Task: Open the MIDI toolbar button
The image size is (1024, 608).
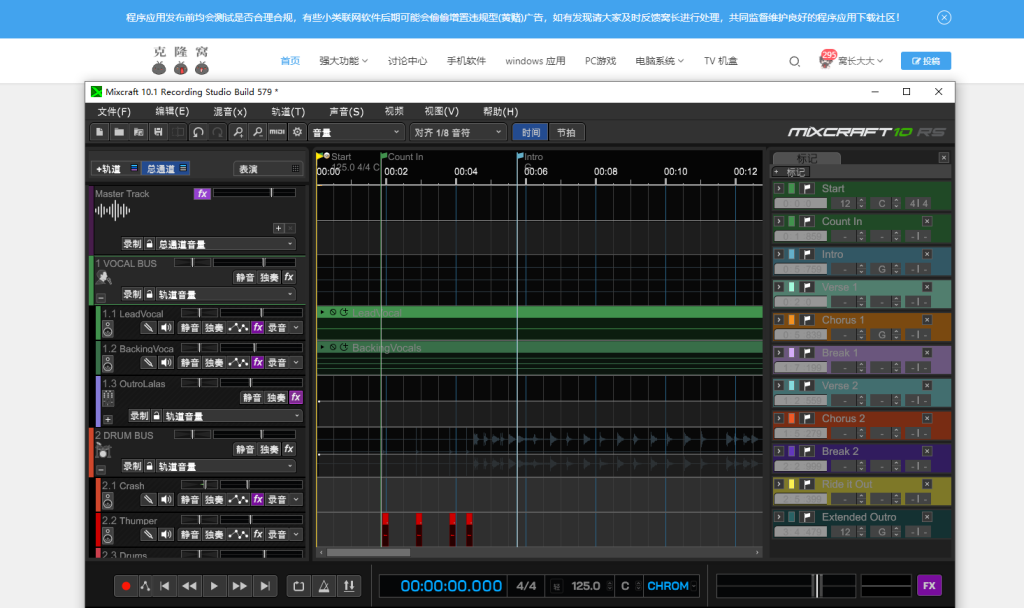Action: click(x=277, y=132)
